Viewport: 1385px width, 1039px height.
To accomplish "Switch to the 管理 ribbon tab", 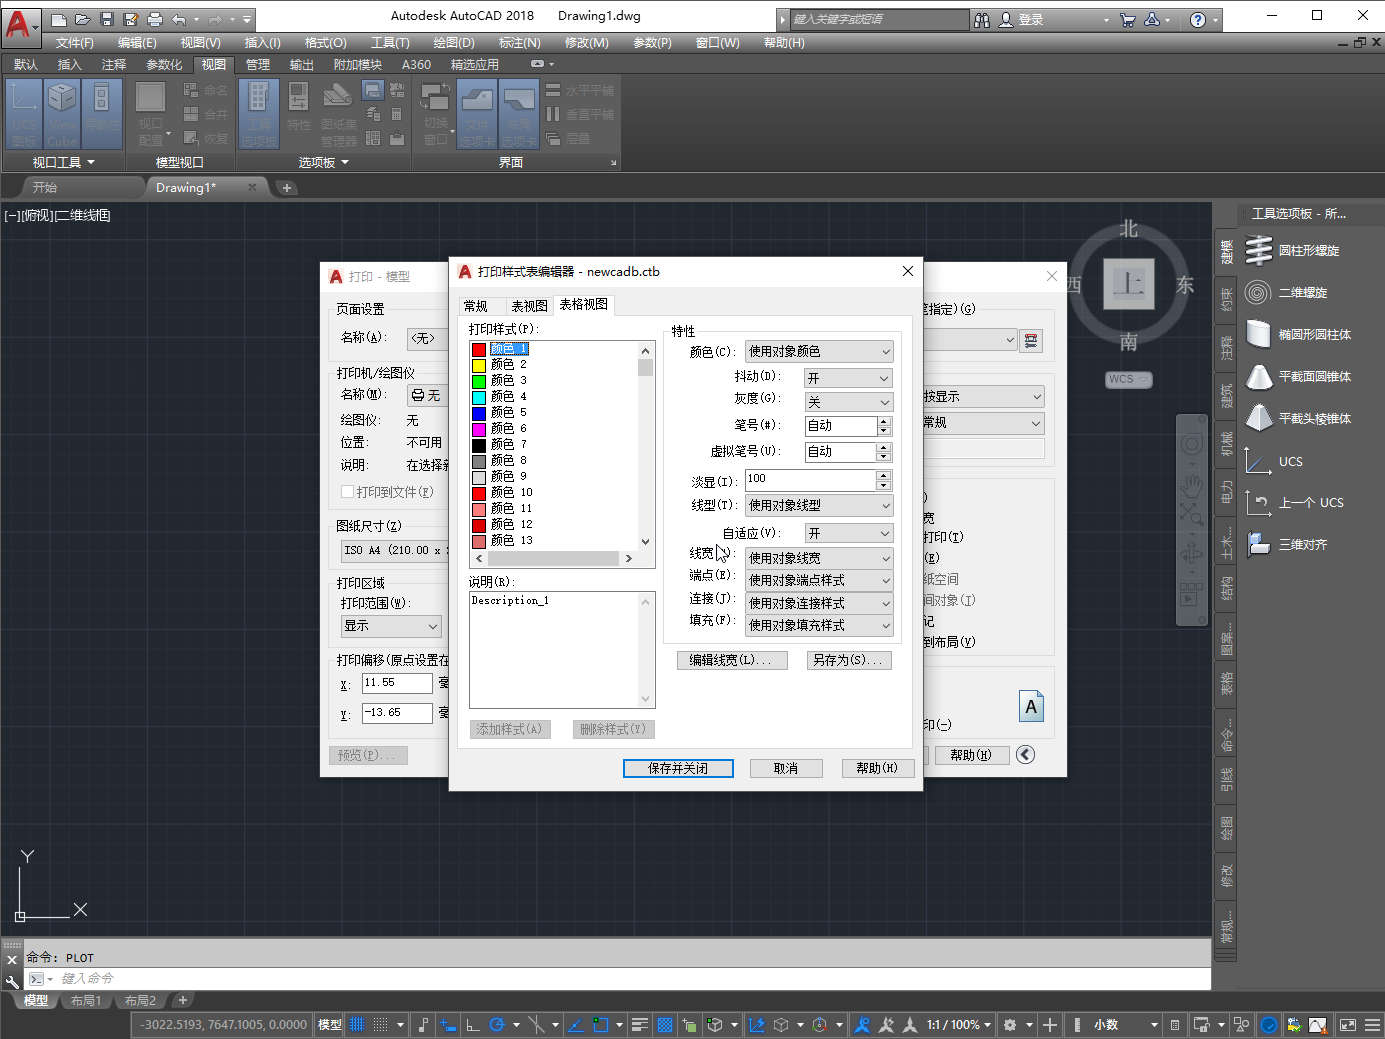I will point(258,64).
